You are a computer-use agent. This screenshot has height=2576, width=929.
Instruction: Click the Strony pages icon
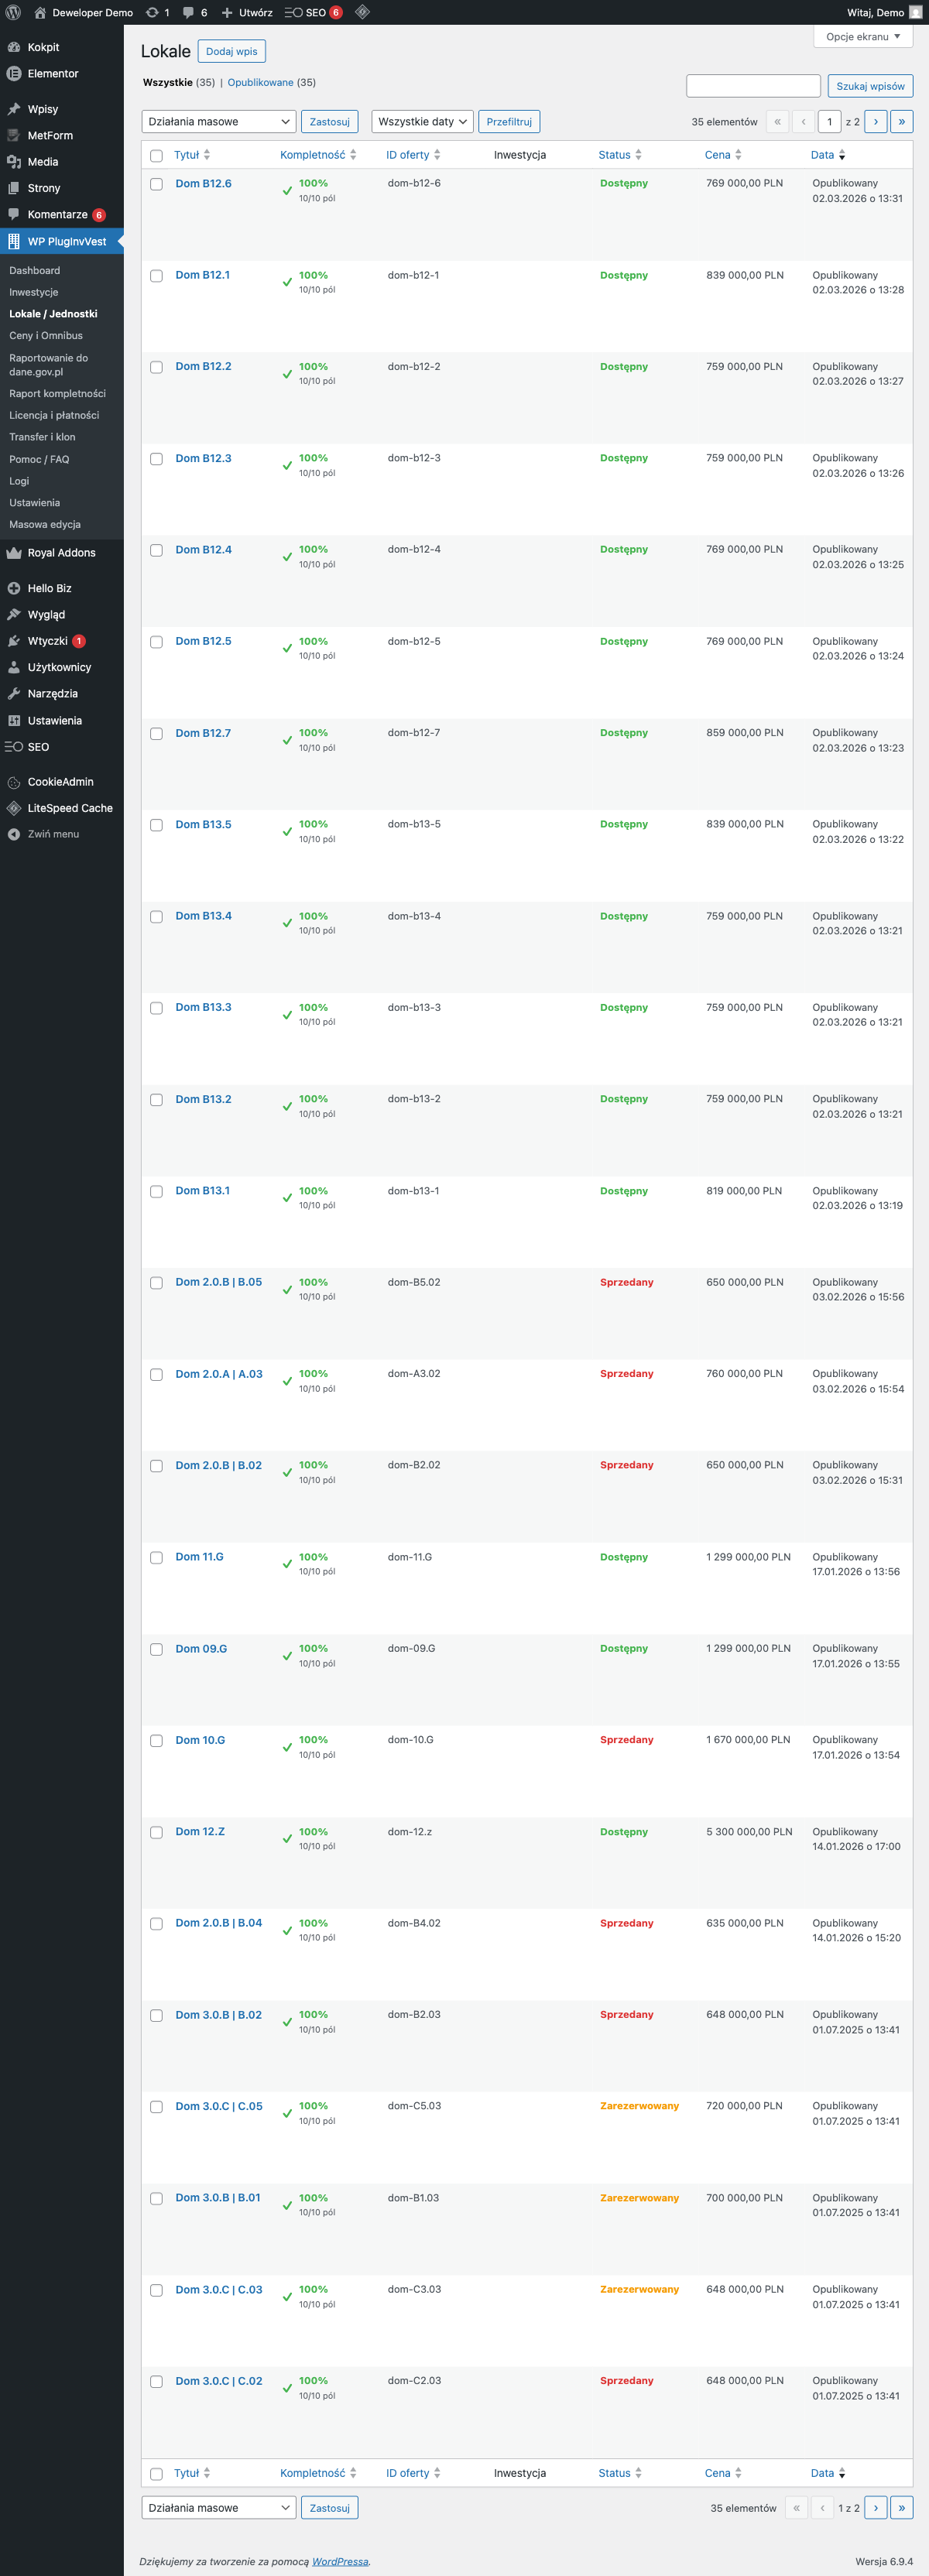pyautogui.click(x=14, y=188)
